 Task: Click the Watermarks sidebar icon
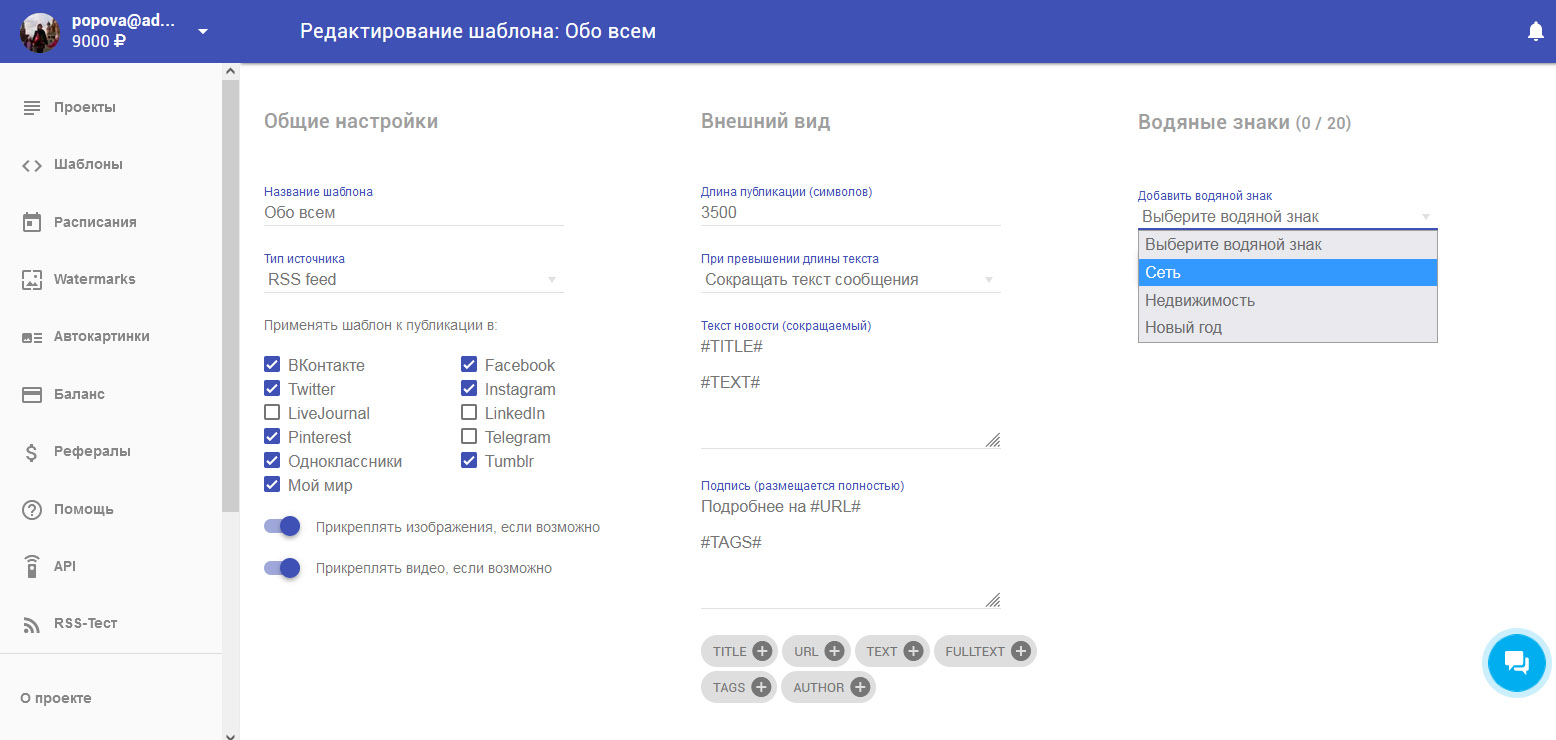[x=32, y=280]
